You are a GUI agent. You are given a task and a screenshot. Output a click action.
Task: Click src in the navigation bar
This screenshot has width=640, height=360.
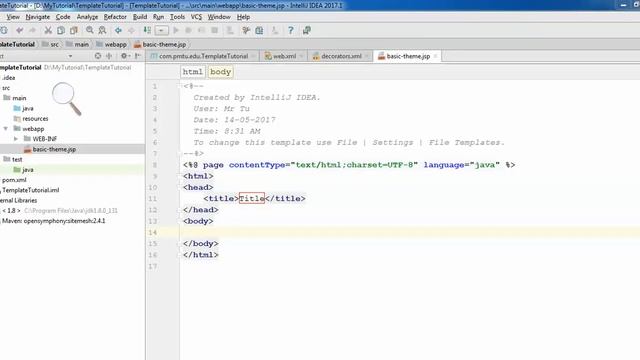pyautogui.click(x=50, y=44)
